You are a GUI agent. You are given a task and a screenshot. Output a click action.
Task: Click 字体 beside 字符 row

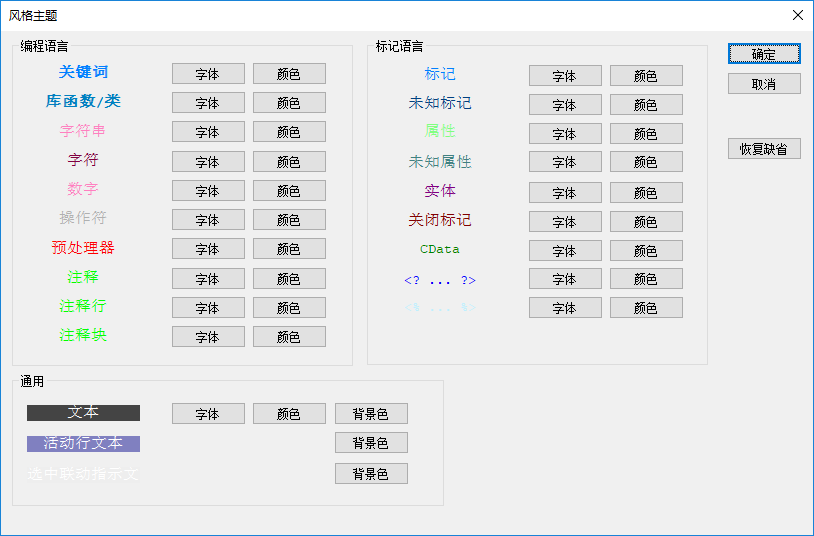208,162
